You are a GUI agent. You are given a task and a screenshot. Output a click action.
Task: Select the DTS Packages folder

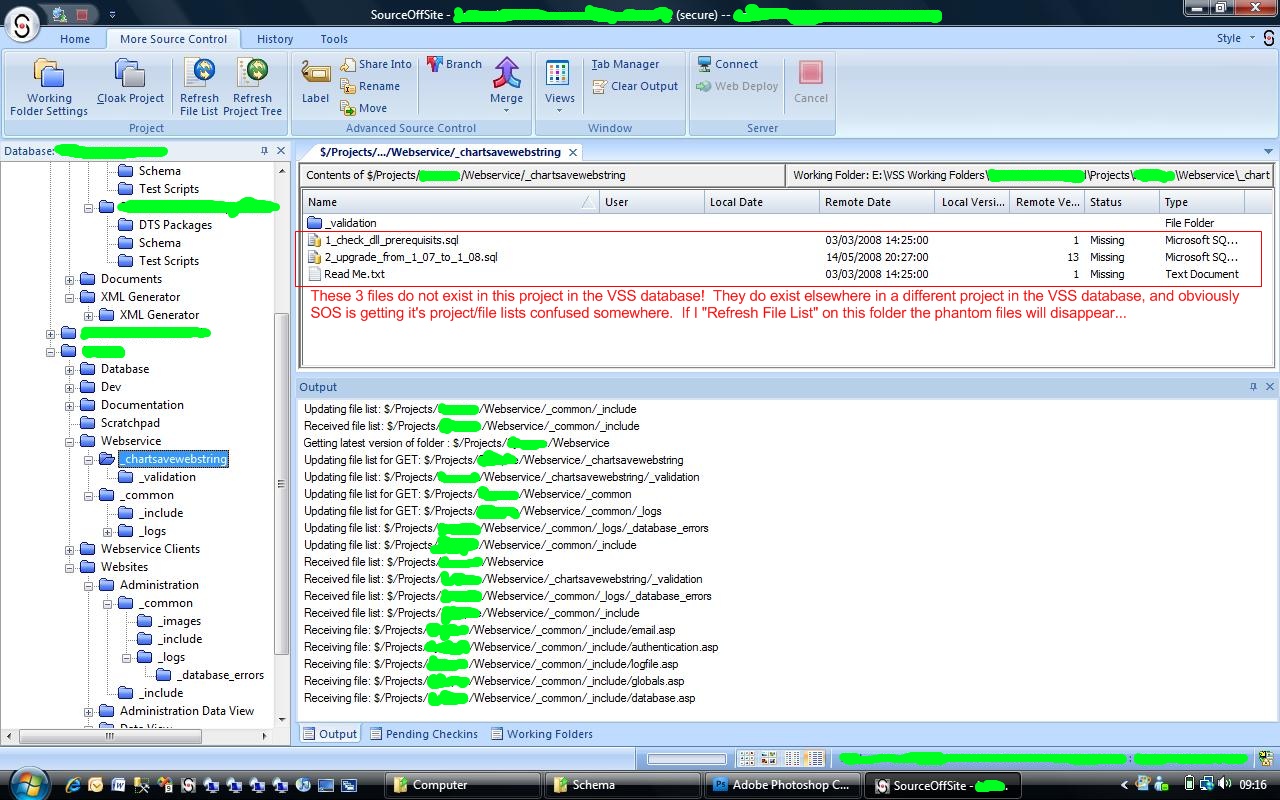coord(175,225)
